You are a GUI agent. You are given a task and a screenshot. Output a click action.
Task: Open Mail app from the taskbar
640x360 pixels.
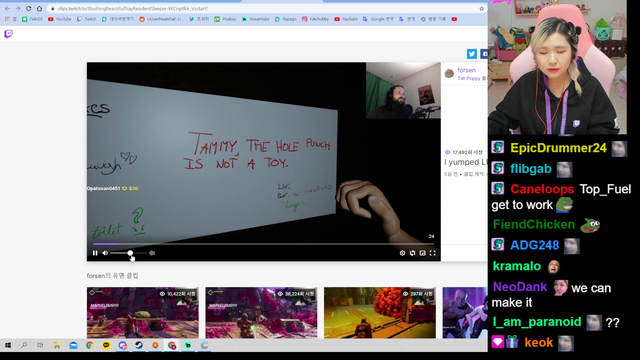click(73, 345)
